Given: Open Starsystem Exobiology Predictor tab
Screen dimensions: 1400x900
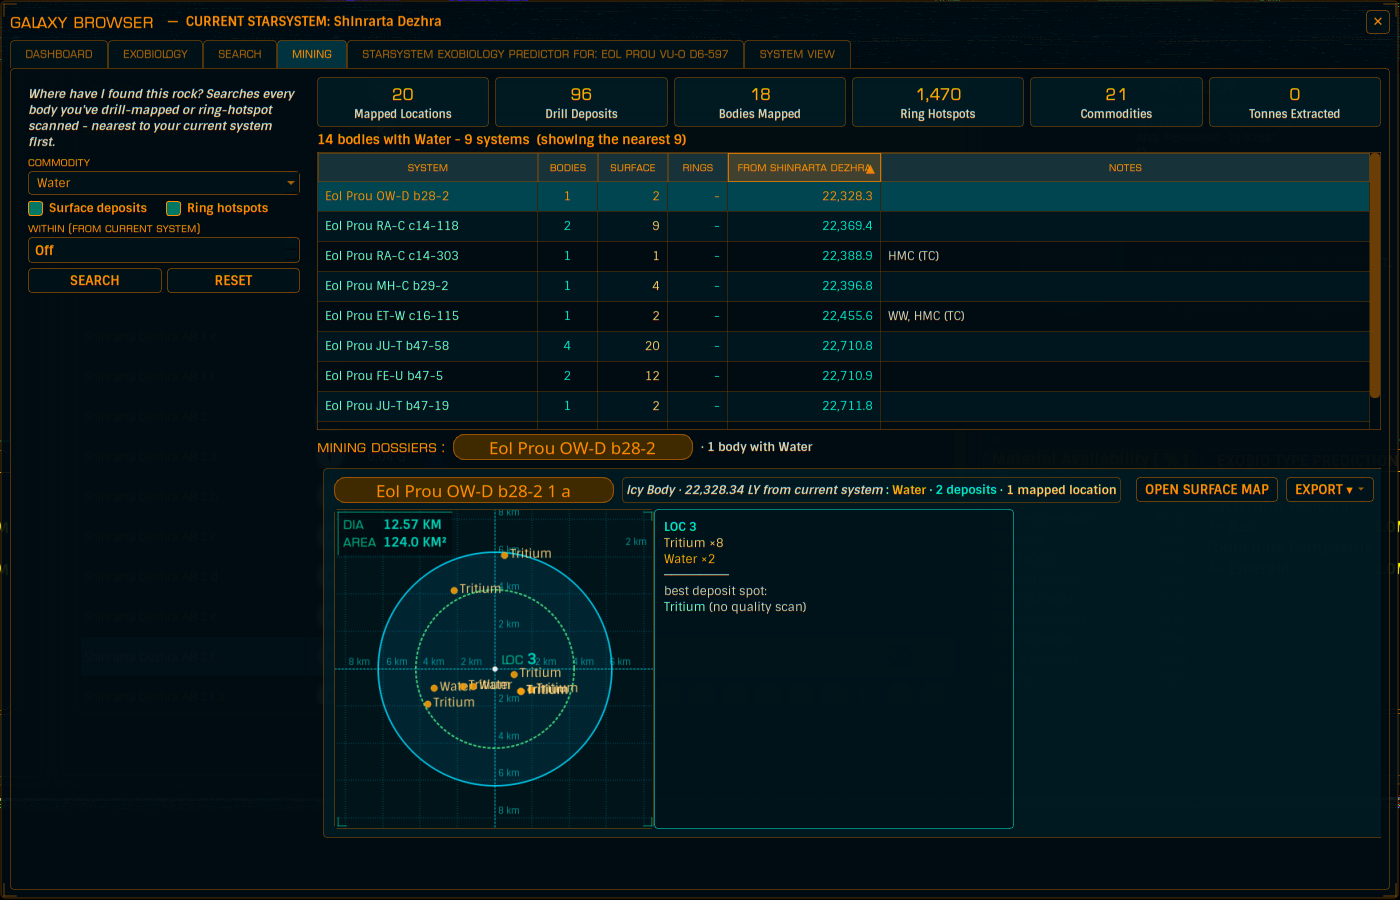Looking at the screenshot, I should [545, 54].
